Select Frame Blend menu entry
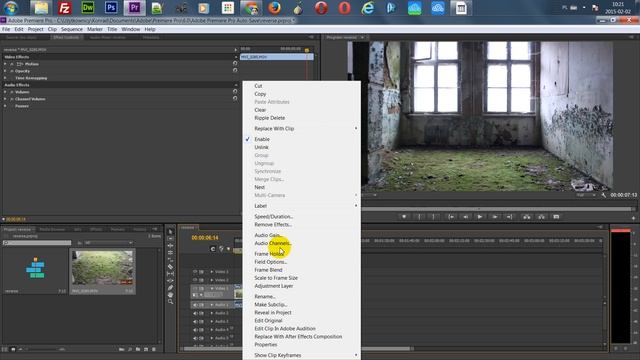Image resolution: width=640 pixels, height=360 pixels. coord(302,270)
